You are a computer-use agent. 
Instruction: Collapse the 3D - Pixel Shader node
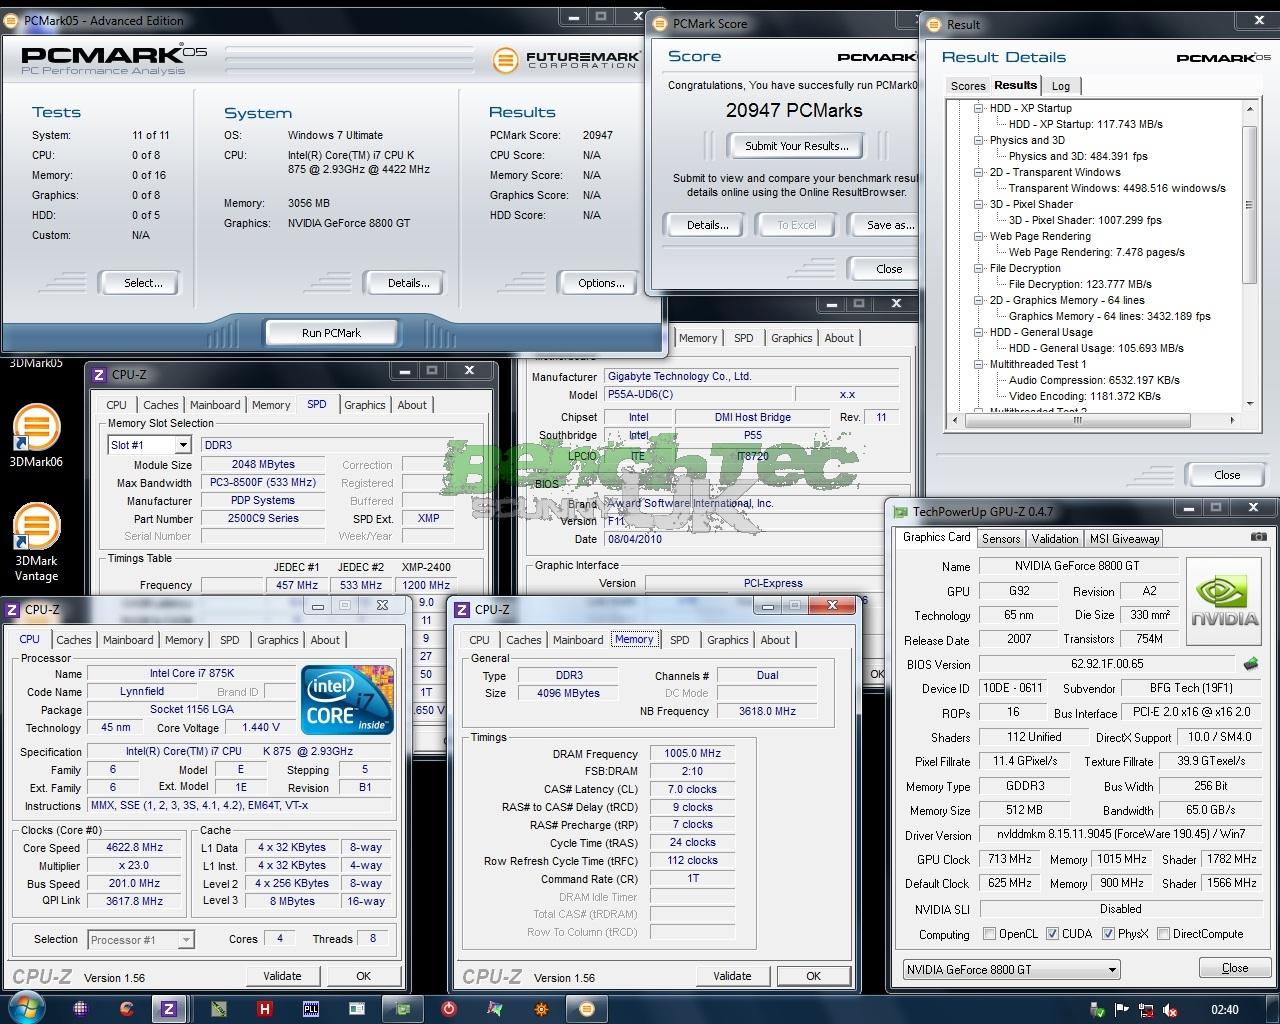coord(979,204)
